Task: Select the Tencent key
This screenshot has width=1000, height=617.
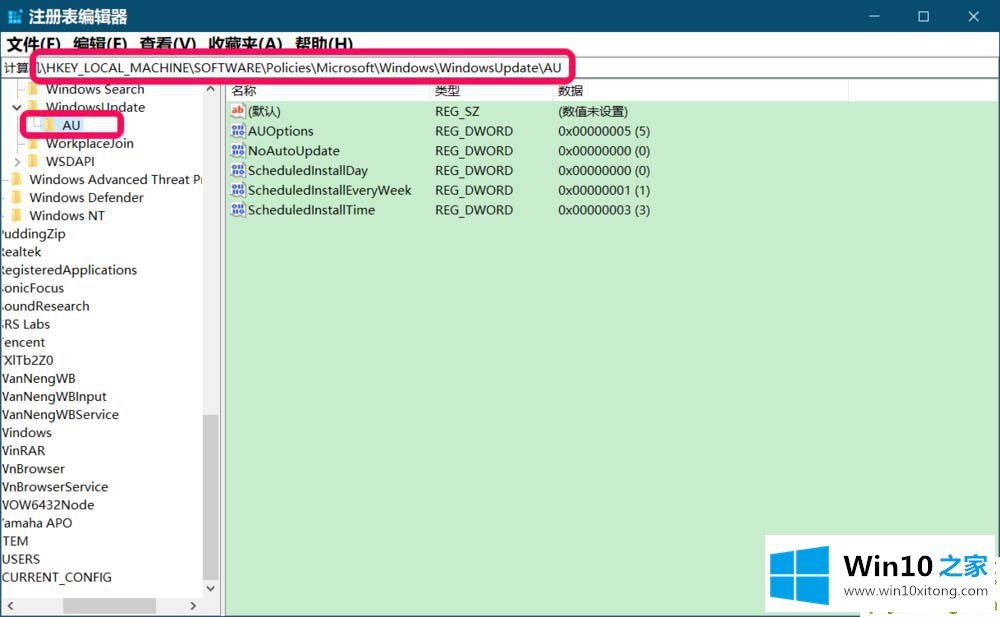Action: [23, 342]
